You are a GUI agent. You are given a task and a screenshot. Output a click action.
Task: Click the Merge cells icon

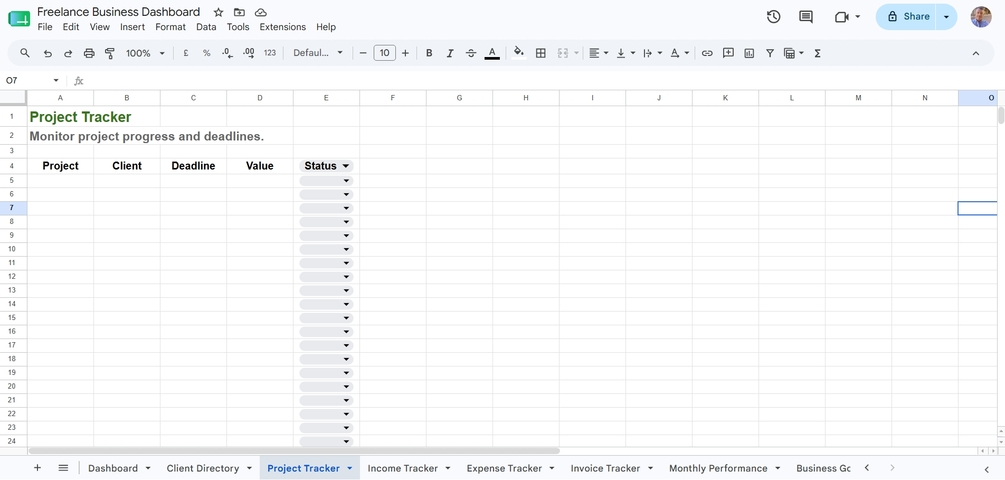click(563, 53)
